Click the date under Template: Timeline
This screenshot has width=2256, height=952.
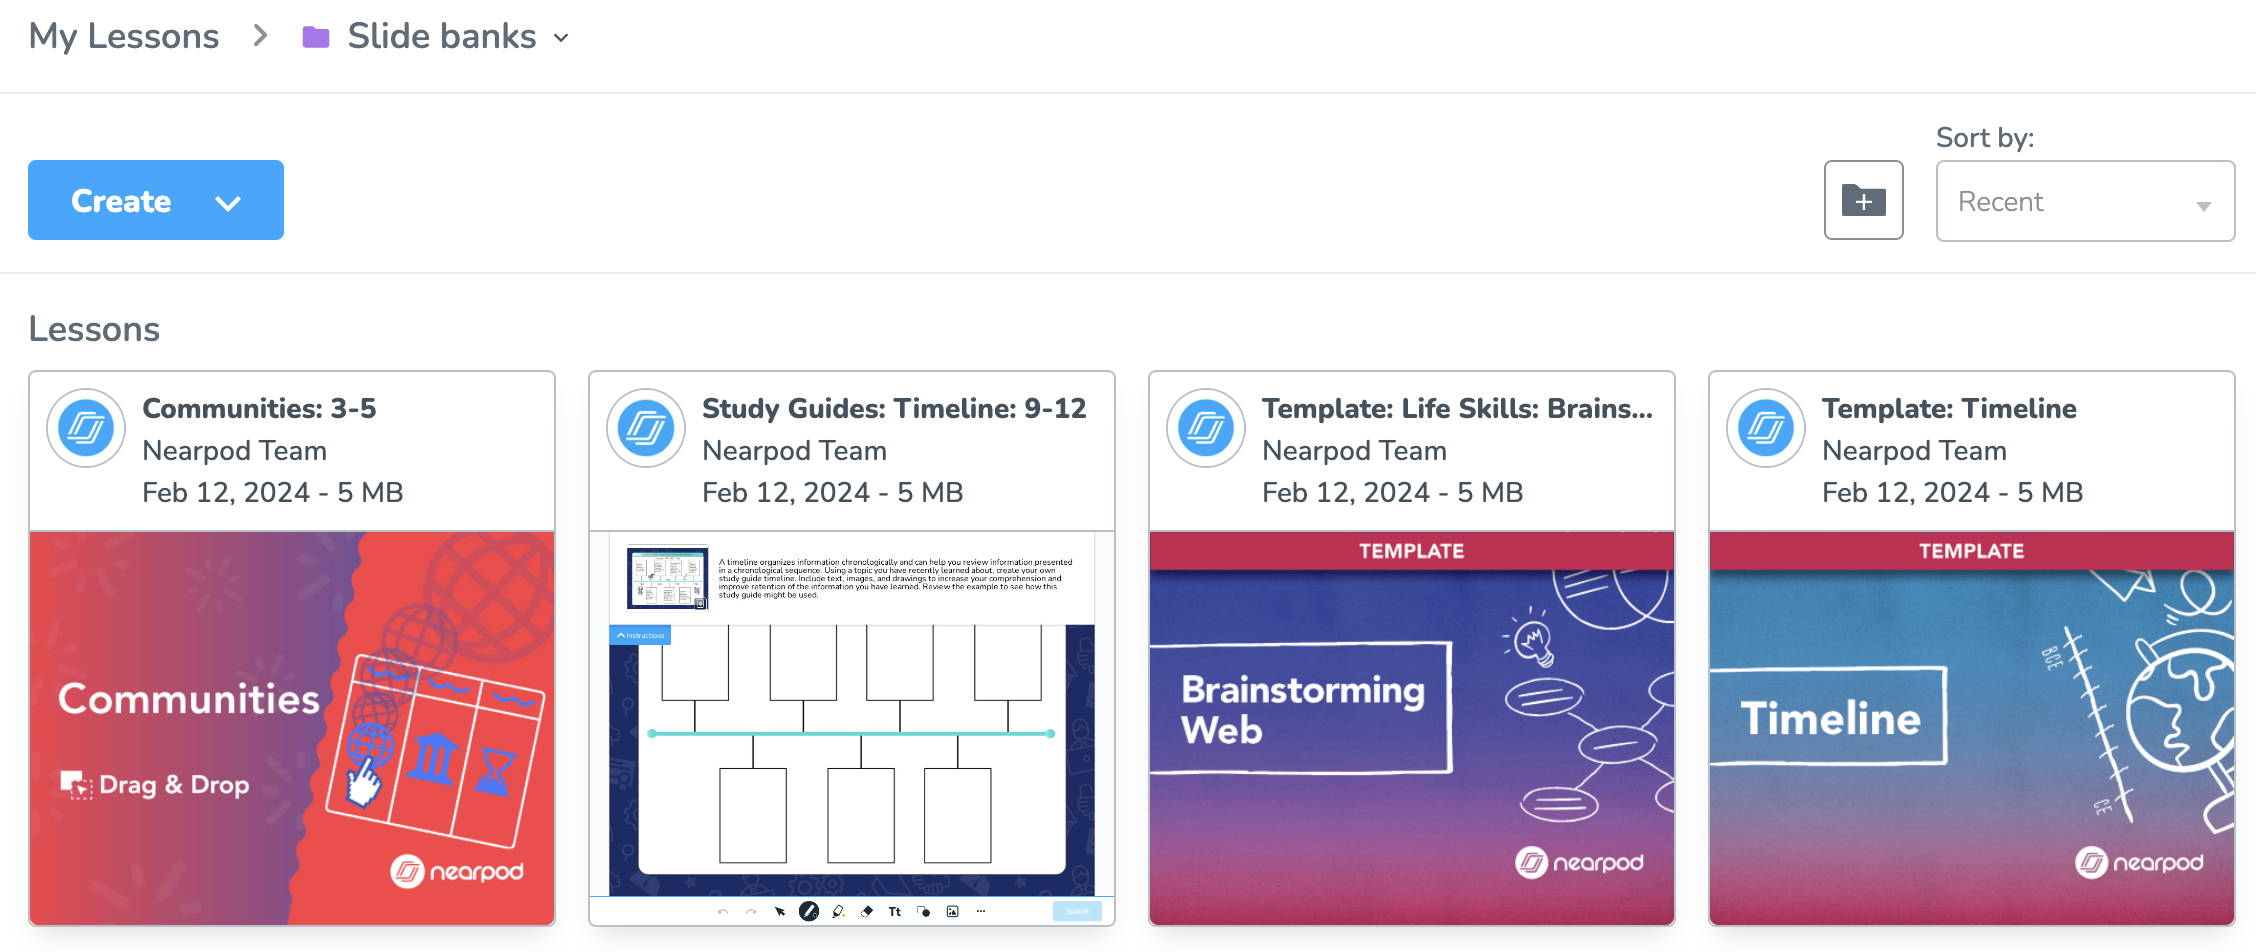1953,492
